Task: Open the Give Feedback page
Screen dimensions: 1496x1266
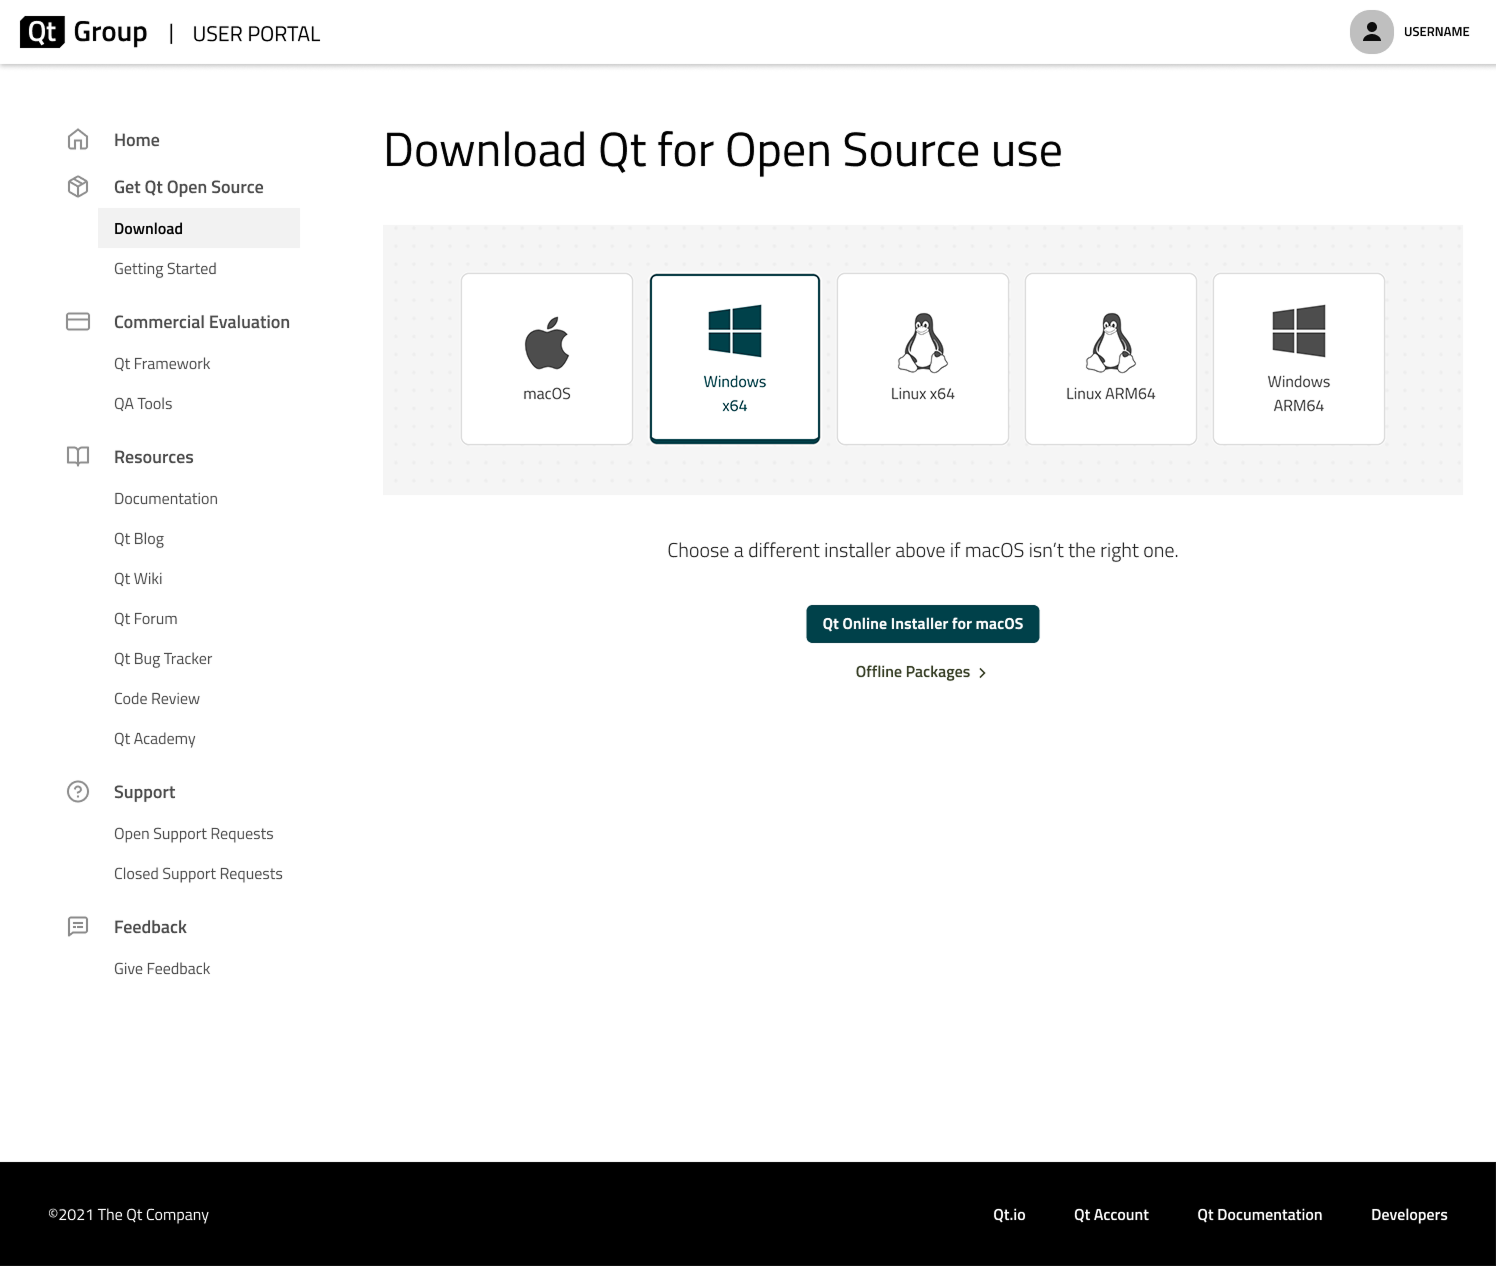Action: [x=162, y=968]
